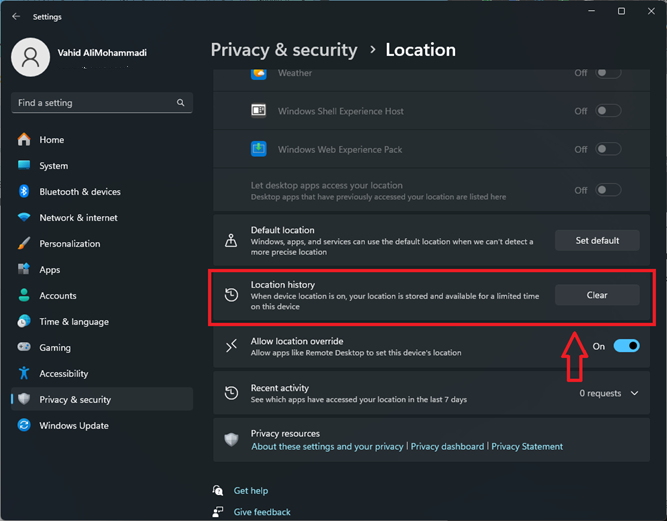667x521 pixels.
Task: Click the Default location pin icon
Action: click(231, 240)
